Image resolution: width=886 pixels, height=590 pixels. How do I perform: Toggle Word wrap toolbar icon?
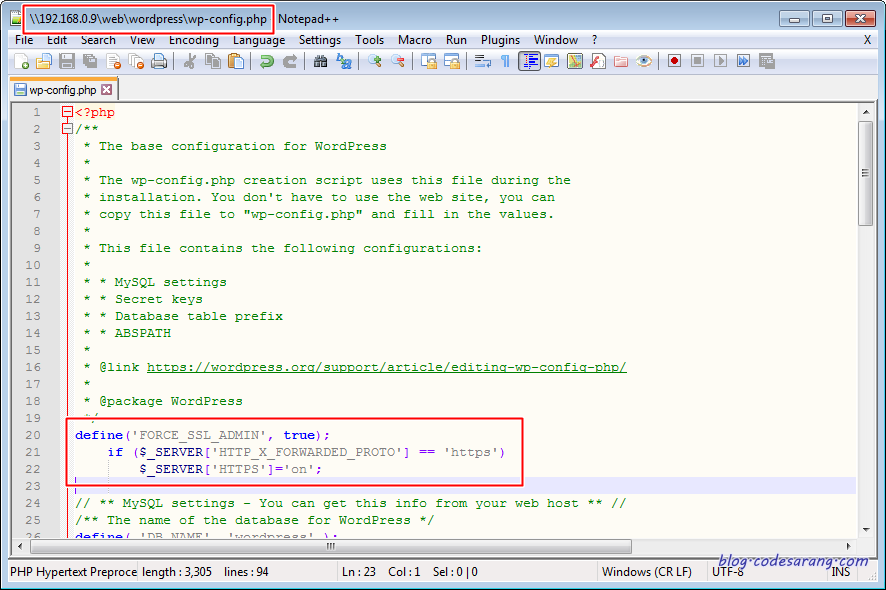tap(482, 61)
